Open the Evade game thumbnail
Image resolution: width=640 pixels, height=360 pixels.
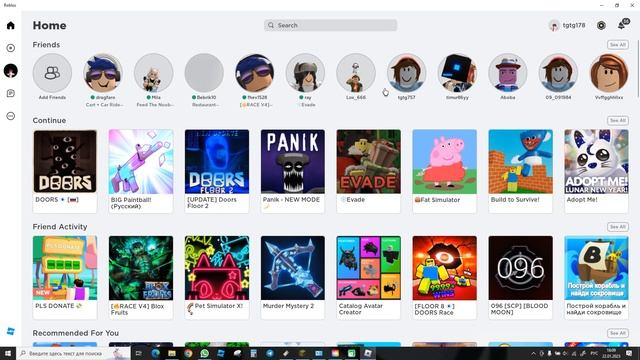[369, 161]
